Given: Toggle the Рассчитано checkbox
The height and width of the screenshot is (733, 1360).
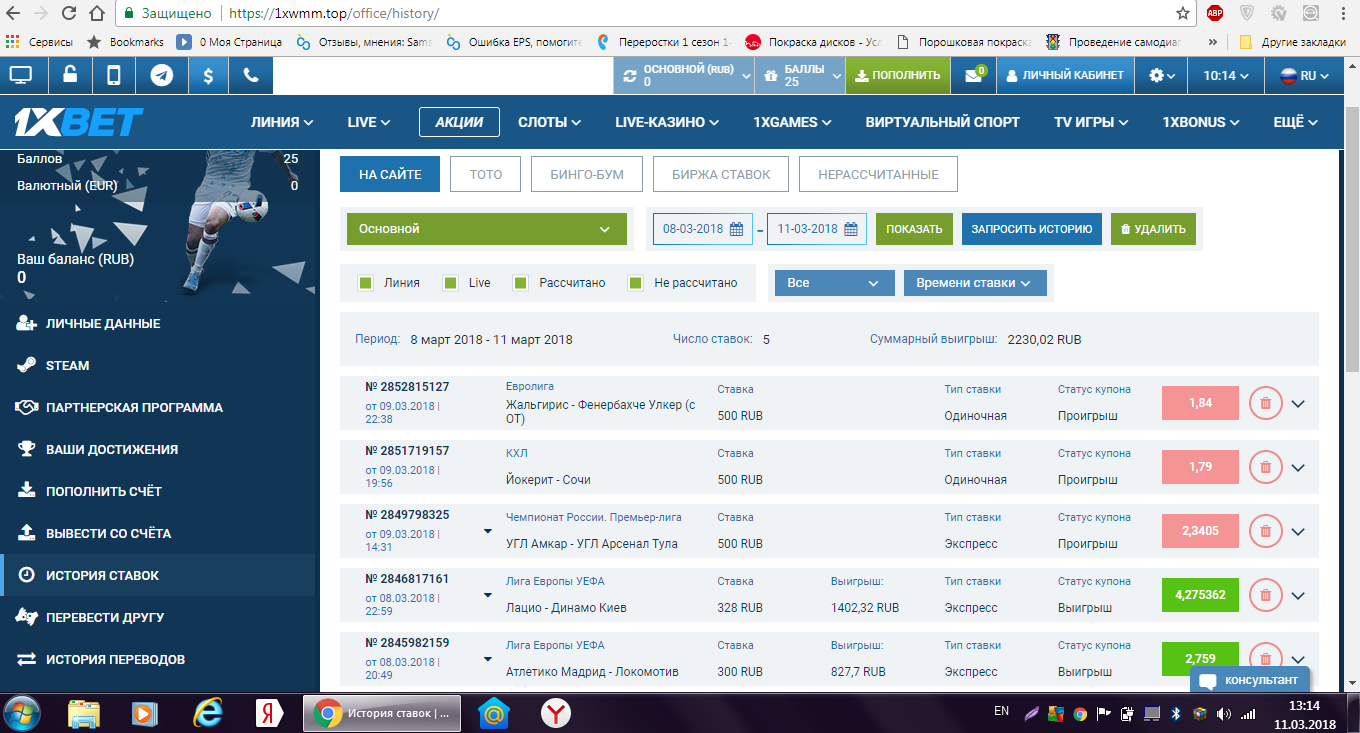Looking at the screenshot, I should 520,283.
